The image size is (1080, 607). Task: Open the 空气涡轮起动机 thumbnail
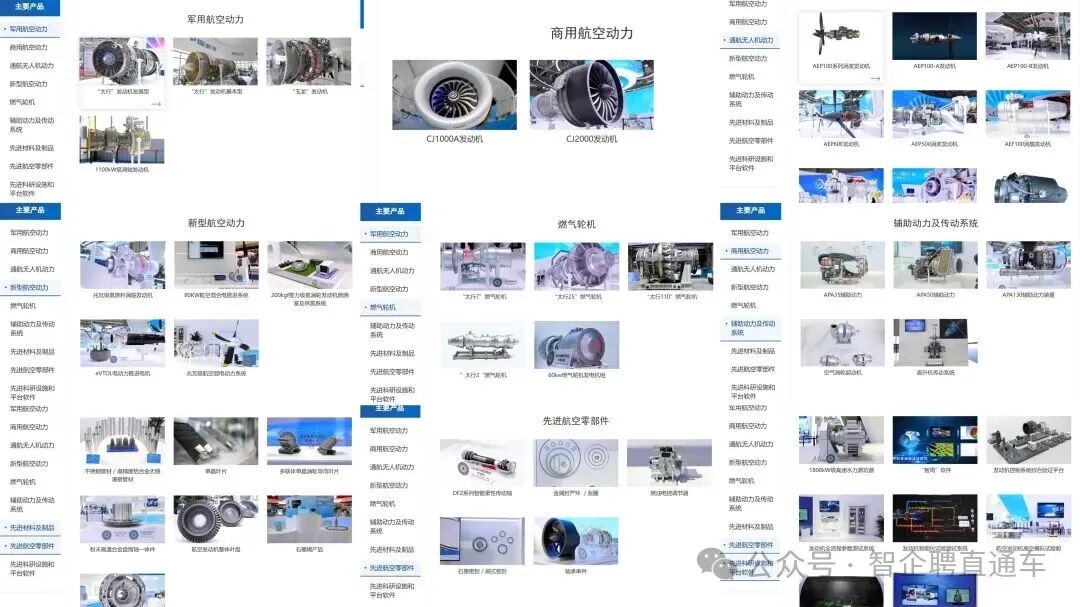pyautogui.click(x=842, y=342)
